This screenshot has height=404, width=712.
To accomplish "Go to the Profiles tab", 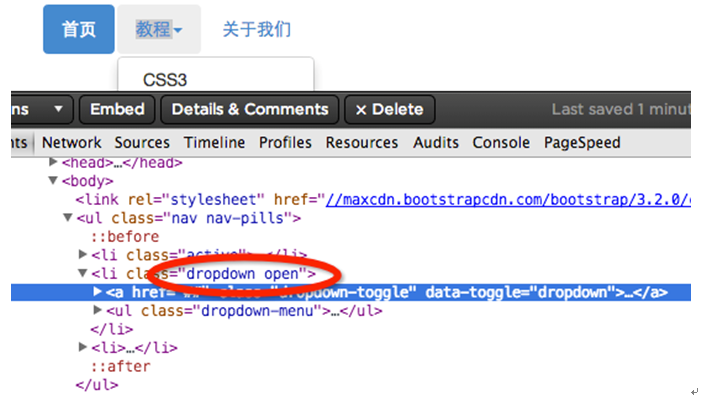I will (x=285, y=143).
